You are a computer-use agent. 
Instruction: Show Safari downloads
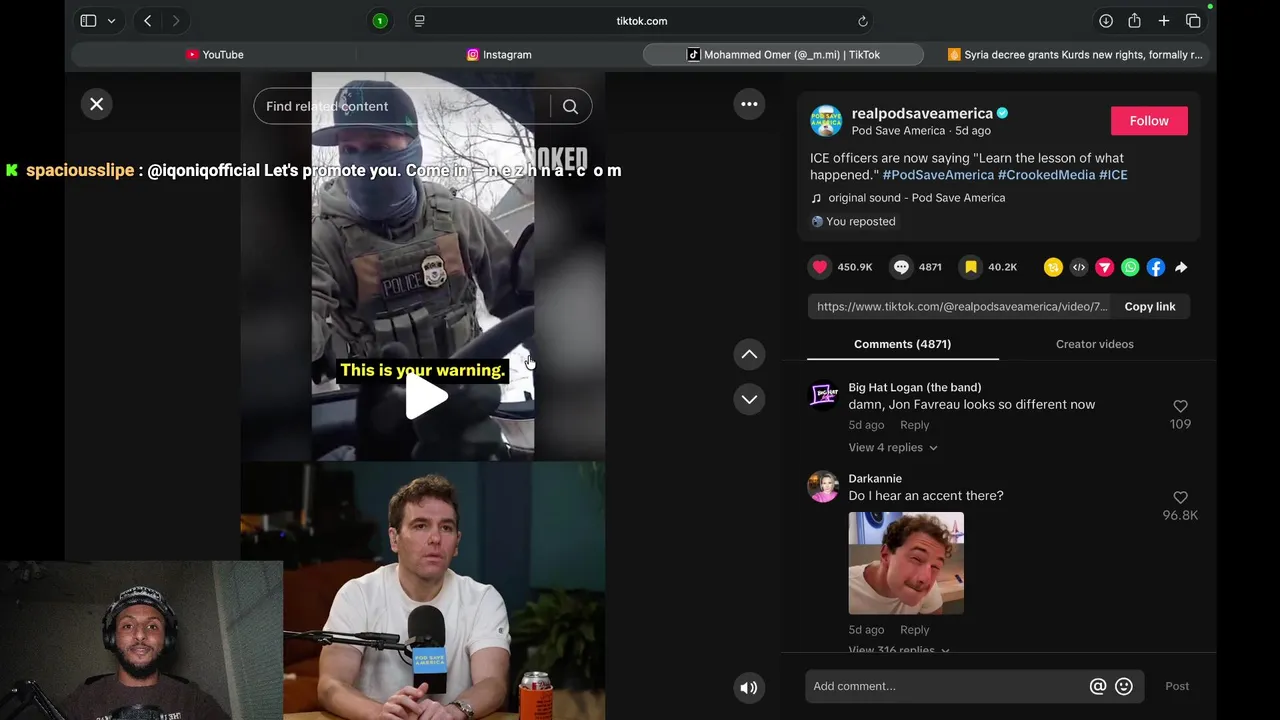coord(1106,21)
